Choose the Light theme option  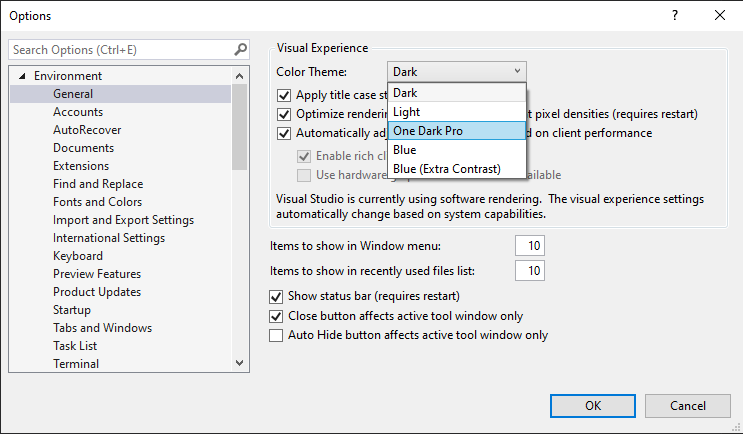(457, 112)
